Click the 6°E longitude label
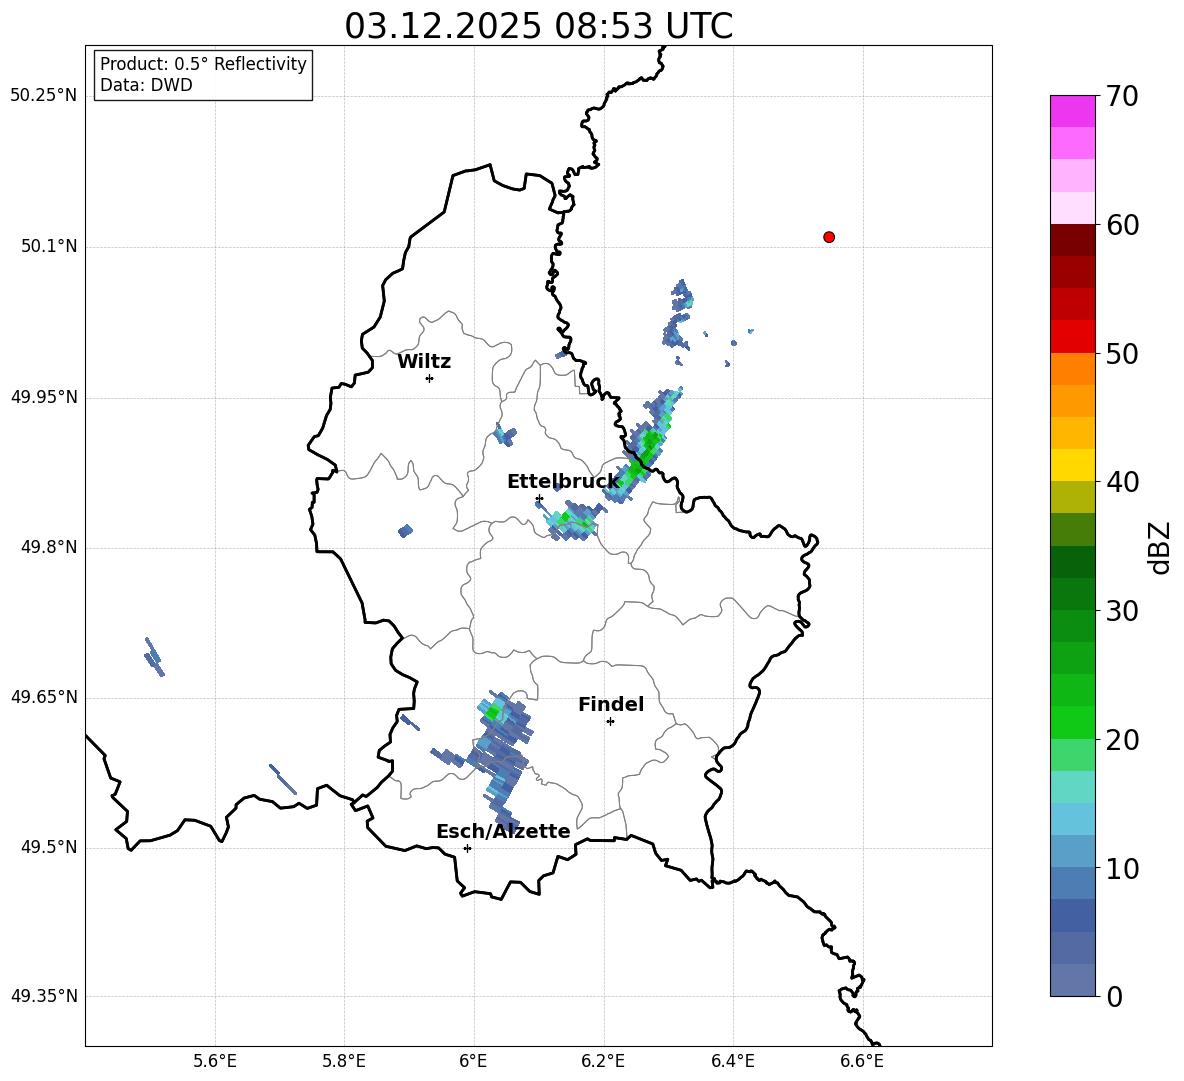Image resolution: width=1184 pixels, height=1081 pixels. pyautogui.click(x=473, y=1061)
